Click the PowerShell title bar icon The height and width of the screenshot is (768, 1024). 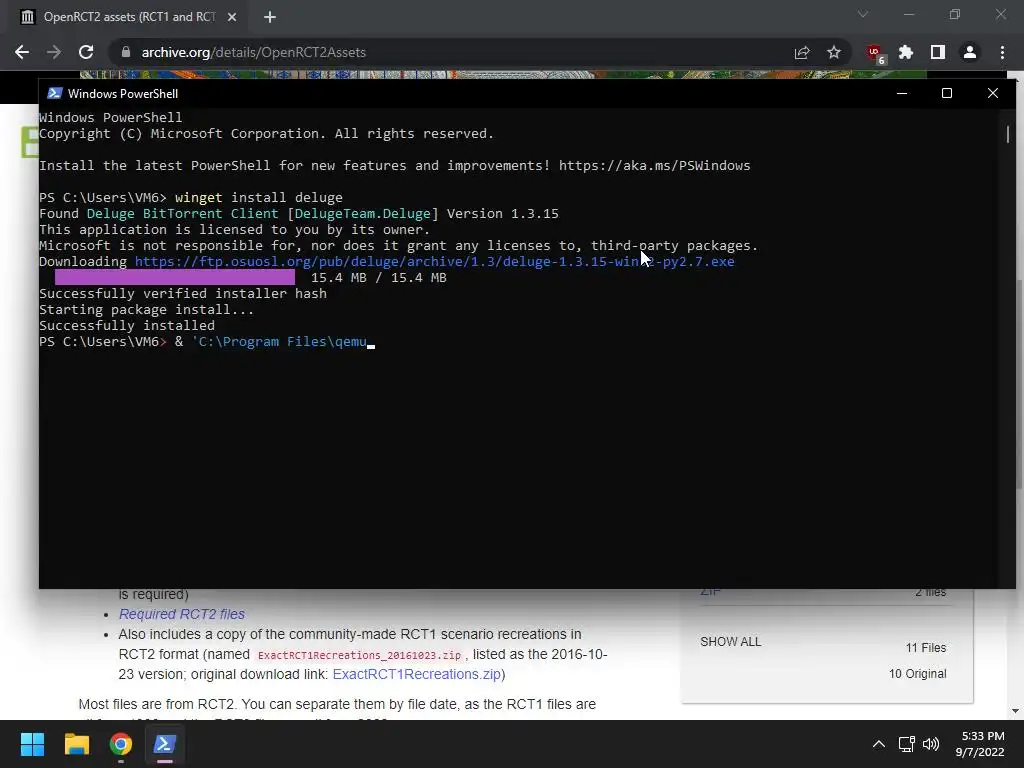(x=55, y=93)
